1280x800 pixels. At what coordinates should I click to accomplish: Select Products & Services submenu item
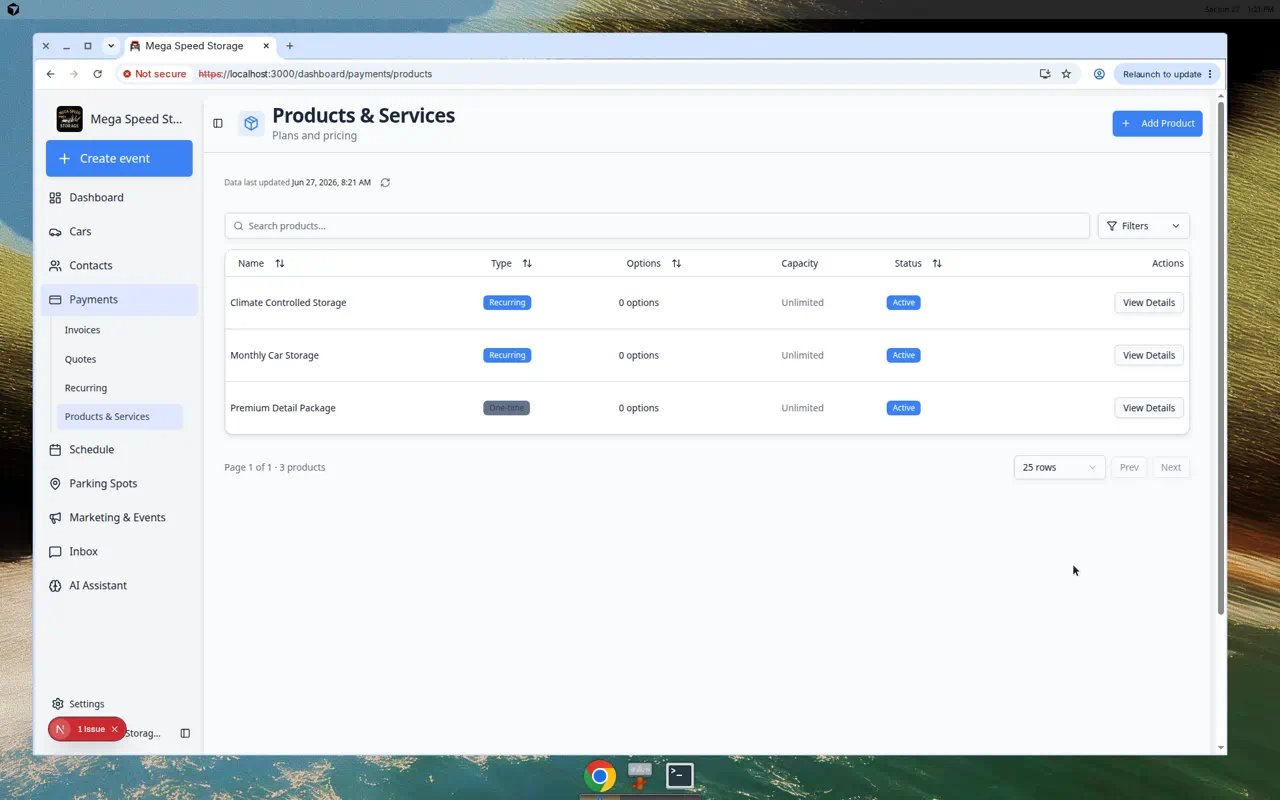coord(119,416)
